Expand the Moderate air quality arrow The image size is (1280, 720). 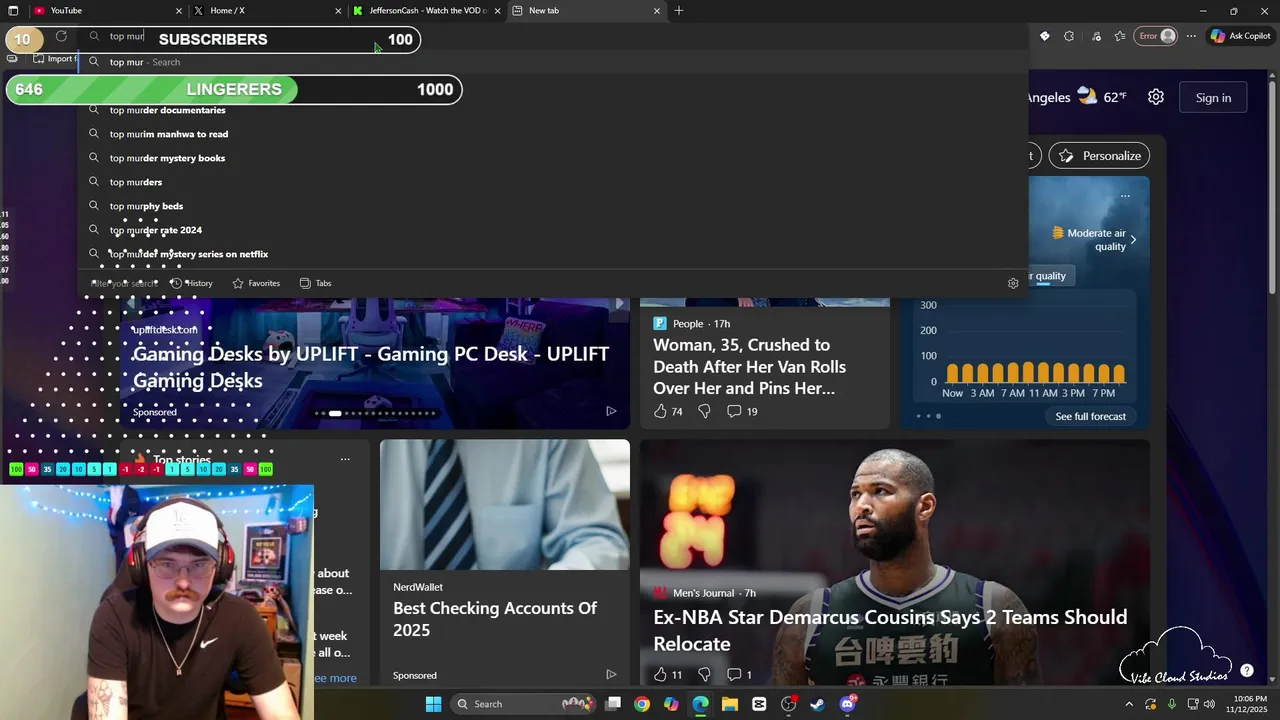[1133, 240]
